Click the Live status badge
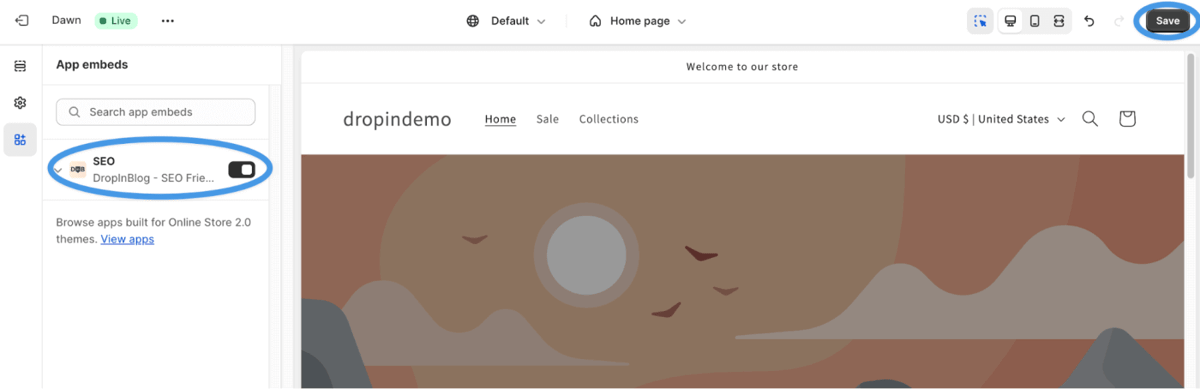 (116, 21)
